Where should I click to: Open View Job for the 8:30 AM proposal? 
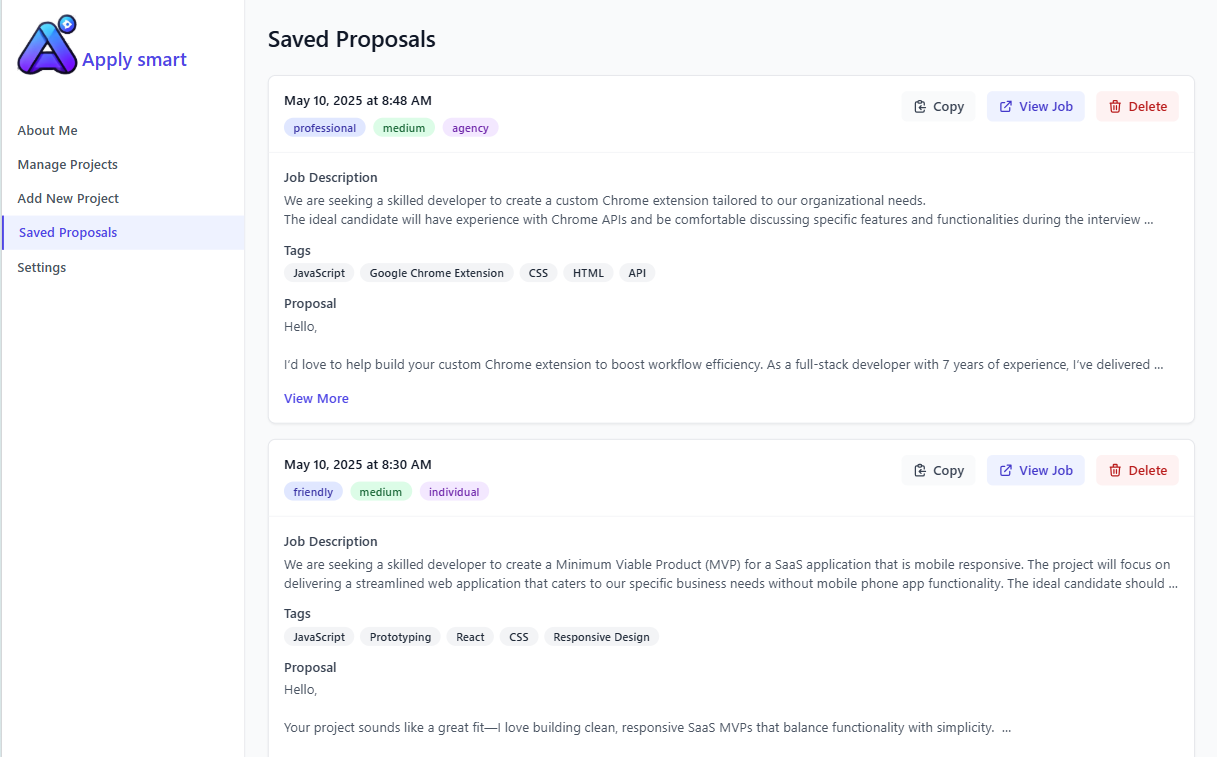(x=1035, y=471)
